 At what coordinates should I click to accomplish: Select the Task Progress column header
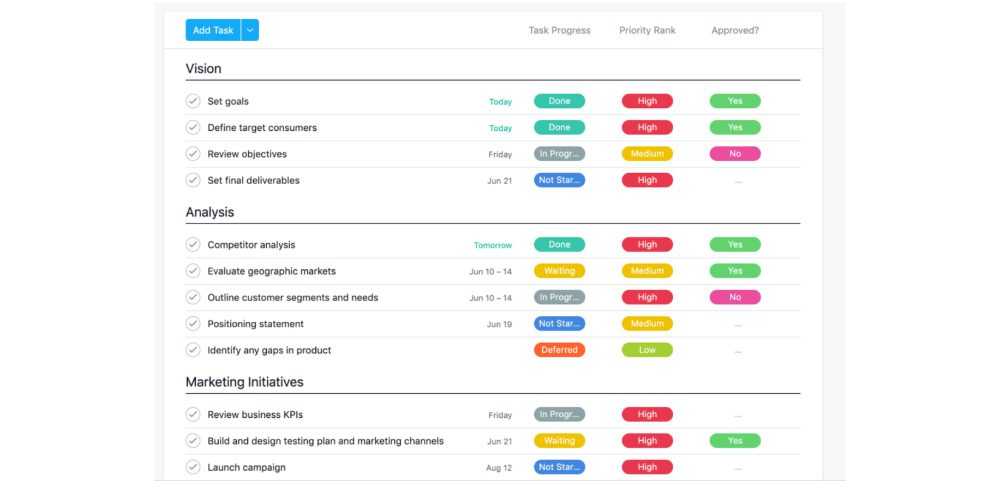pos(559,30)
